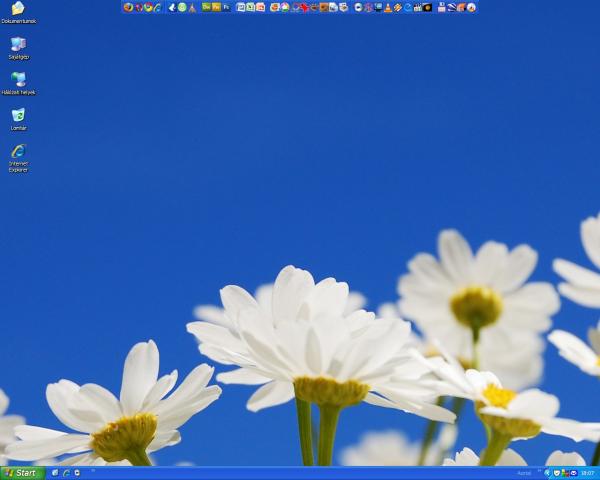Click the green uTorrent dock icon
The height and width of the screenshot is (480, 600).
[x=182, y=7]
